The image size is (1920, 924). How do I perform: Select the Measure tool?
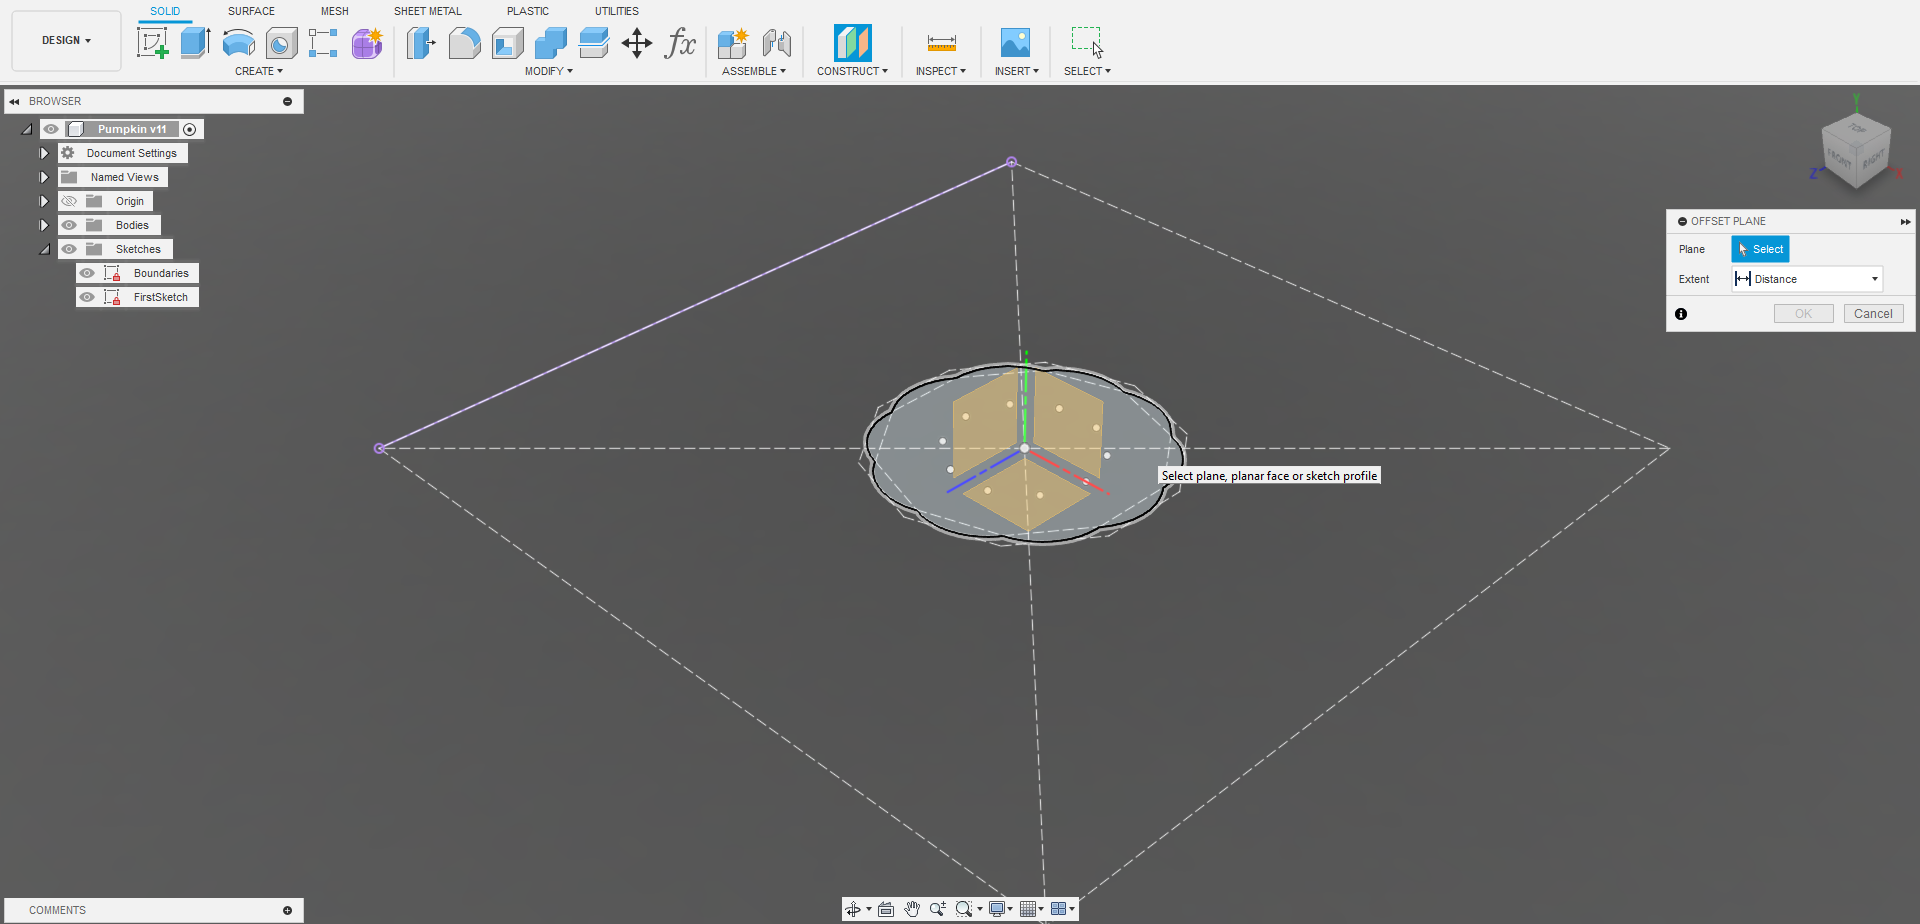(x=942, y=43)
